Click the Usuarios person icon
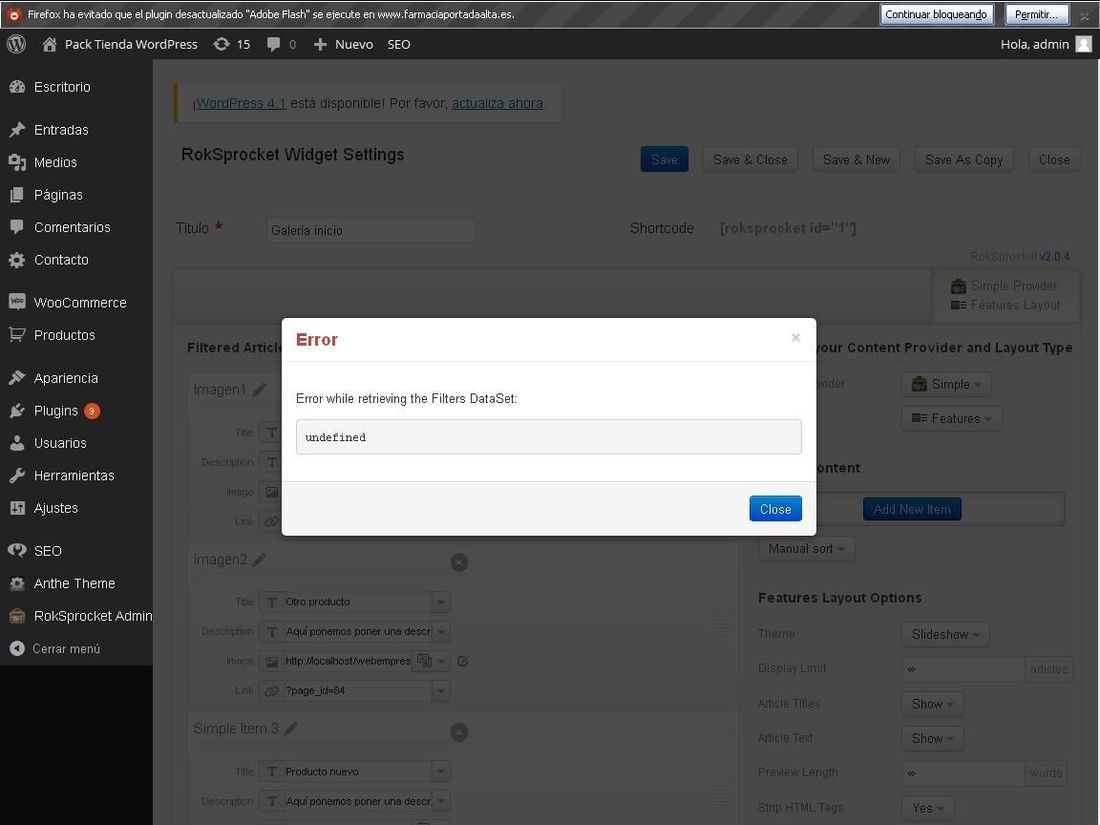Image resolution: width=1100 pixels, height=825 pixels. point(17,443)
